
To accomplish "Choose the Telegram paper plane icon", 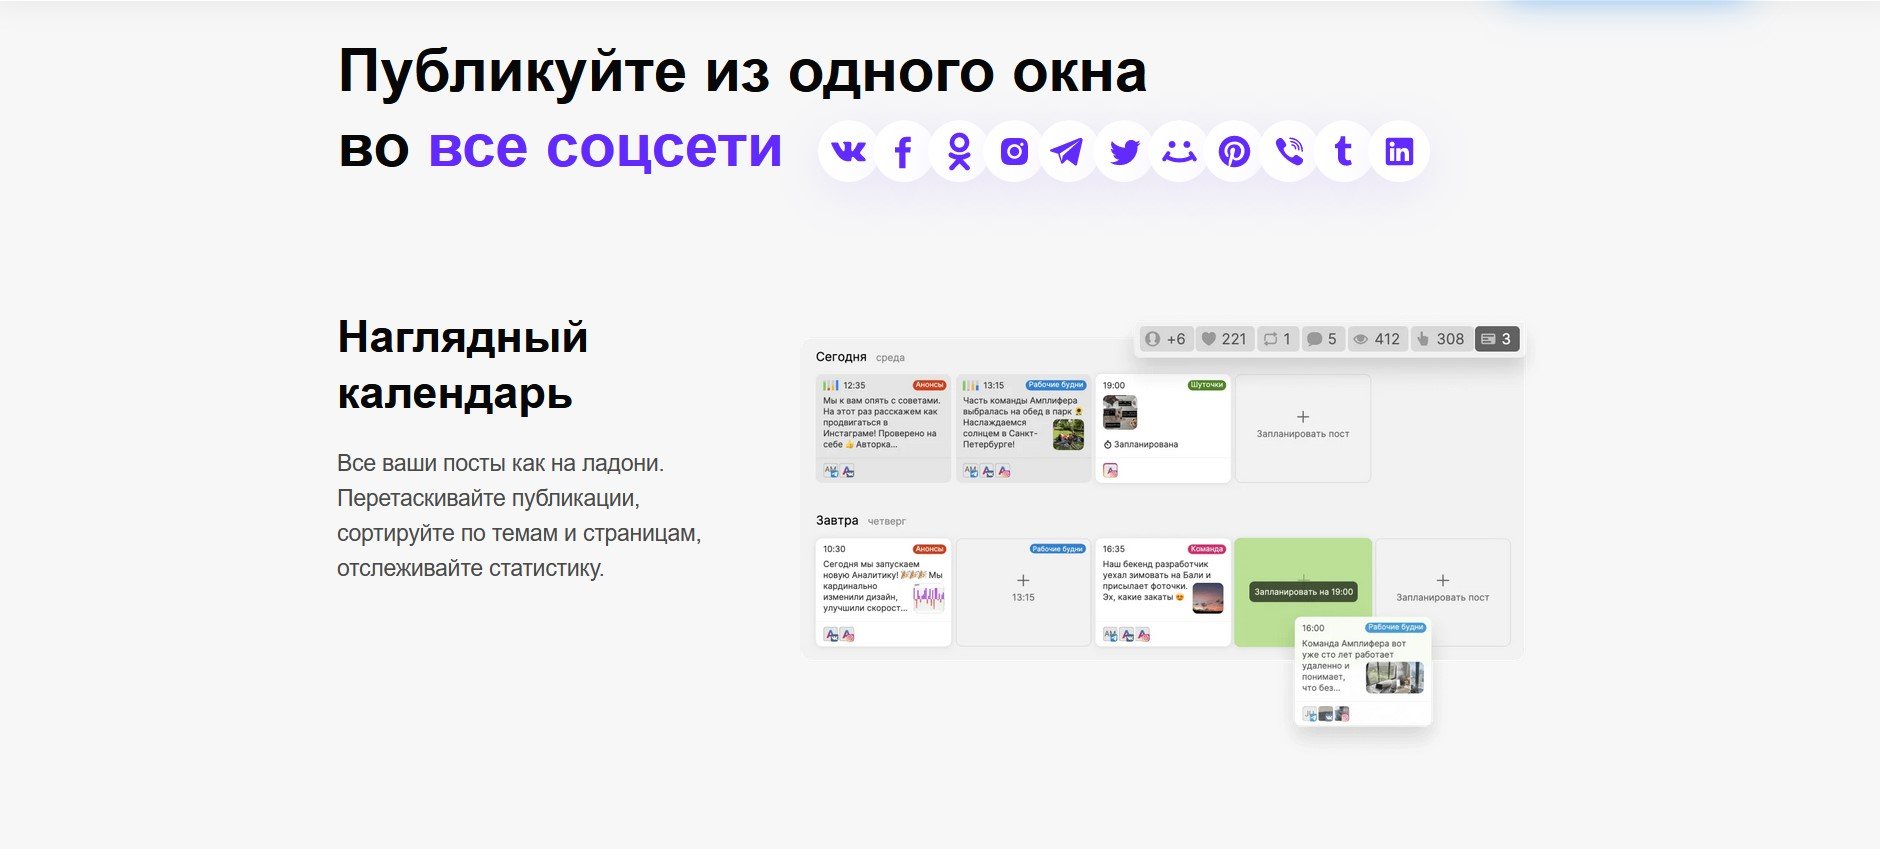I will coord(1068,152).
